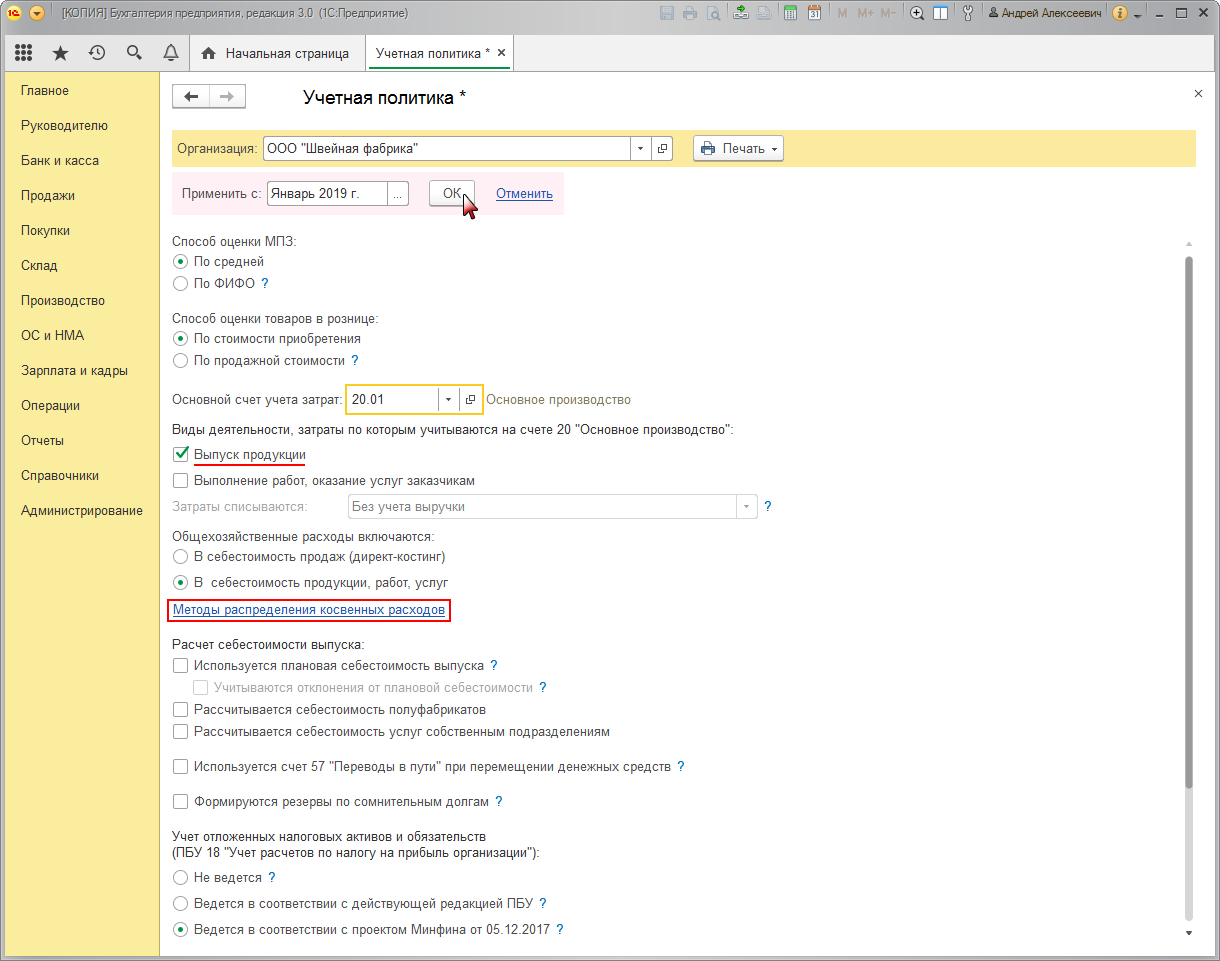
Task: Open organization card button beside Организация
Action: tap(662, 148)
